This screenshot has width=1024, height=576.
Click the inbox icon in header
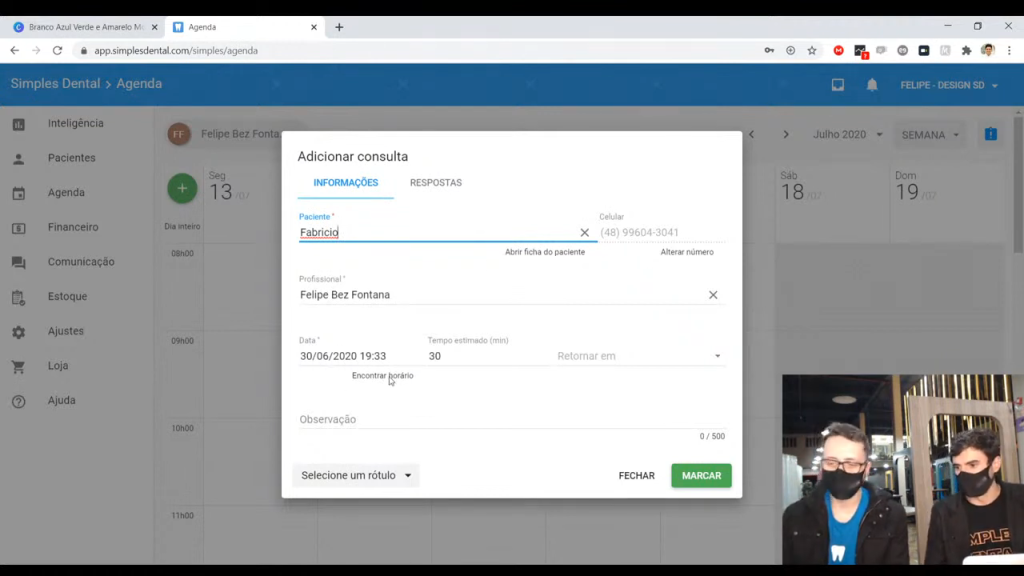coord(838,85)
